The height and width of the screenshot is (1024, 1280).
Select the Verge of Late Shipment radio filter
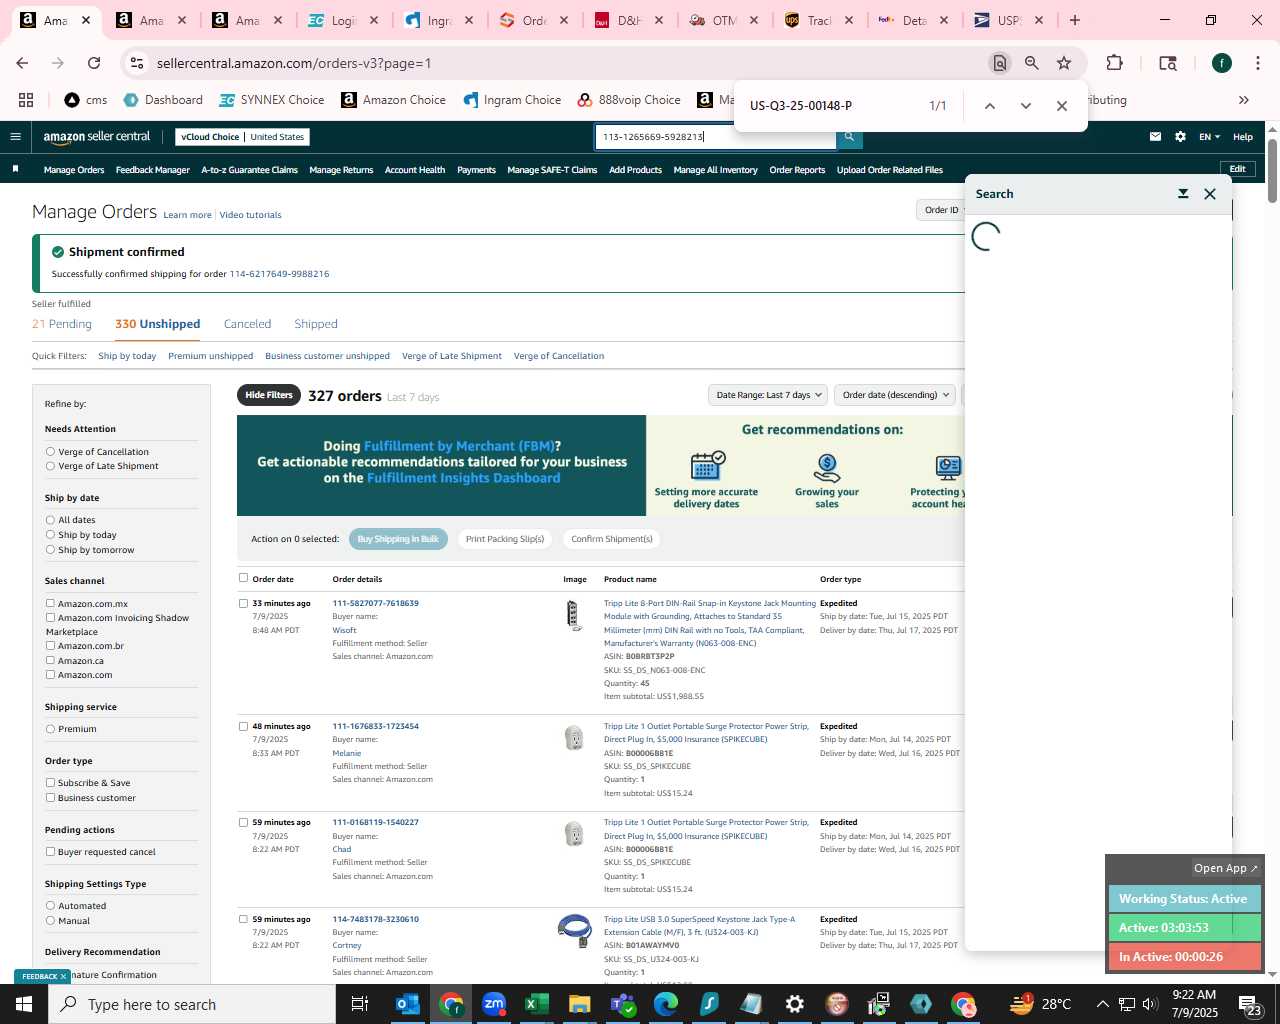click(50, 466)
